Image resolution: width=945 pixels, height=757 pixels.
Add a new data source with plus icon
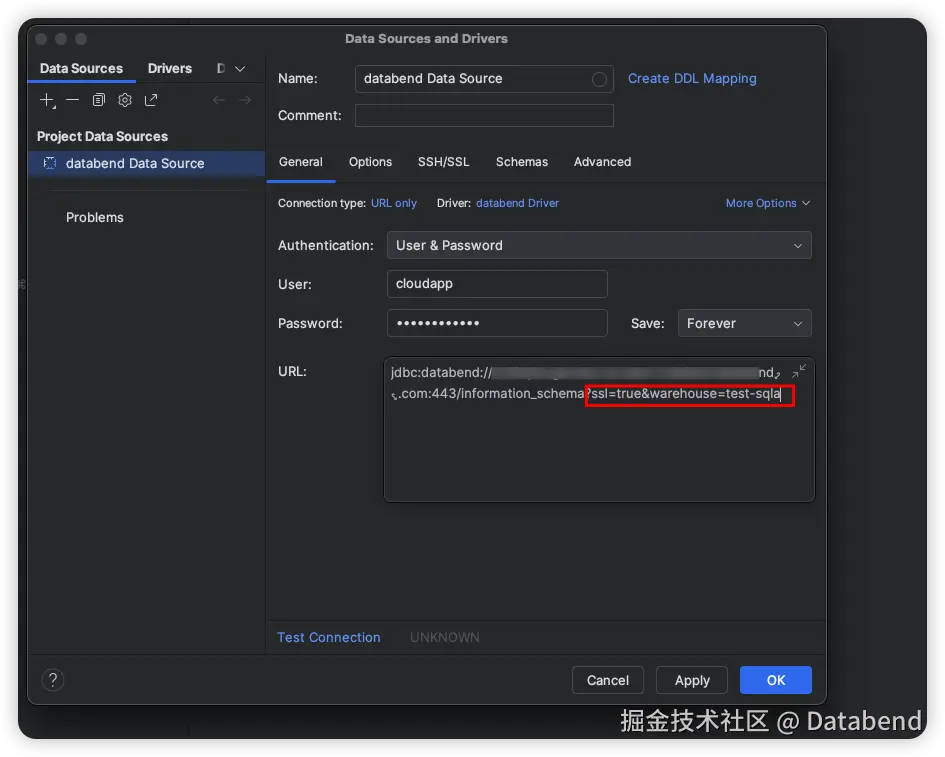click(47, 100)
